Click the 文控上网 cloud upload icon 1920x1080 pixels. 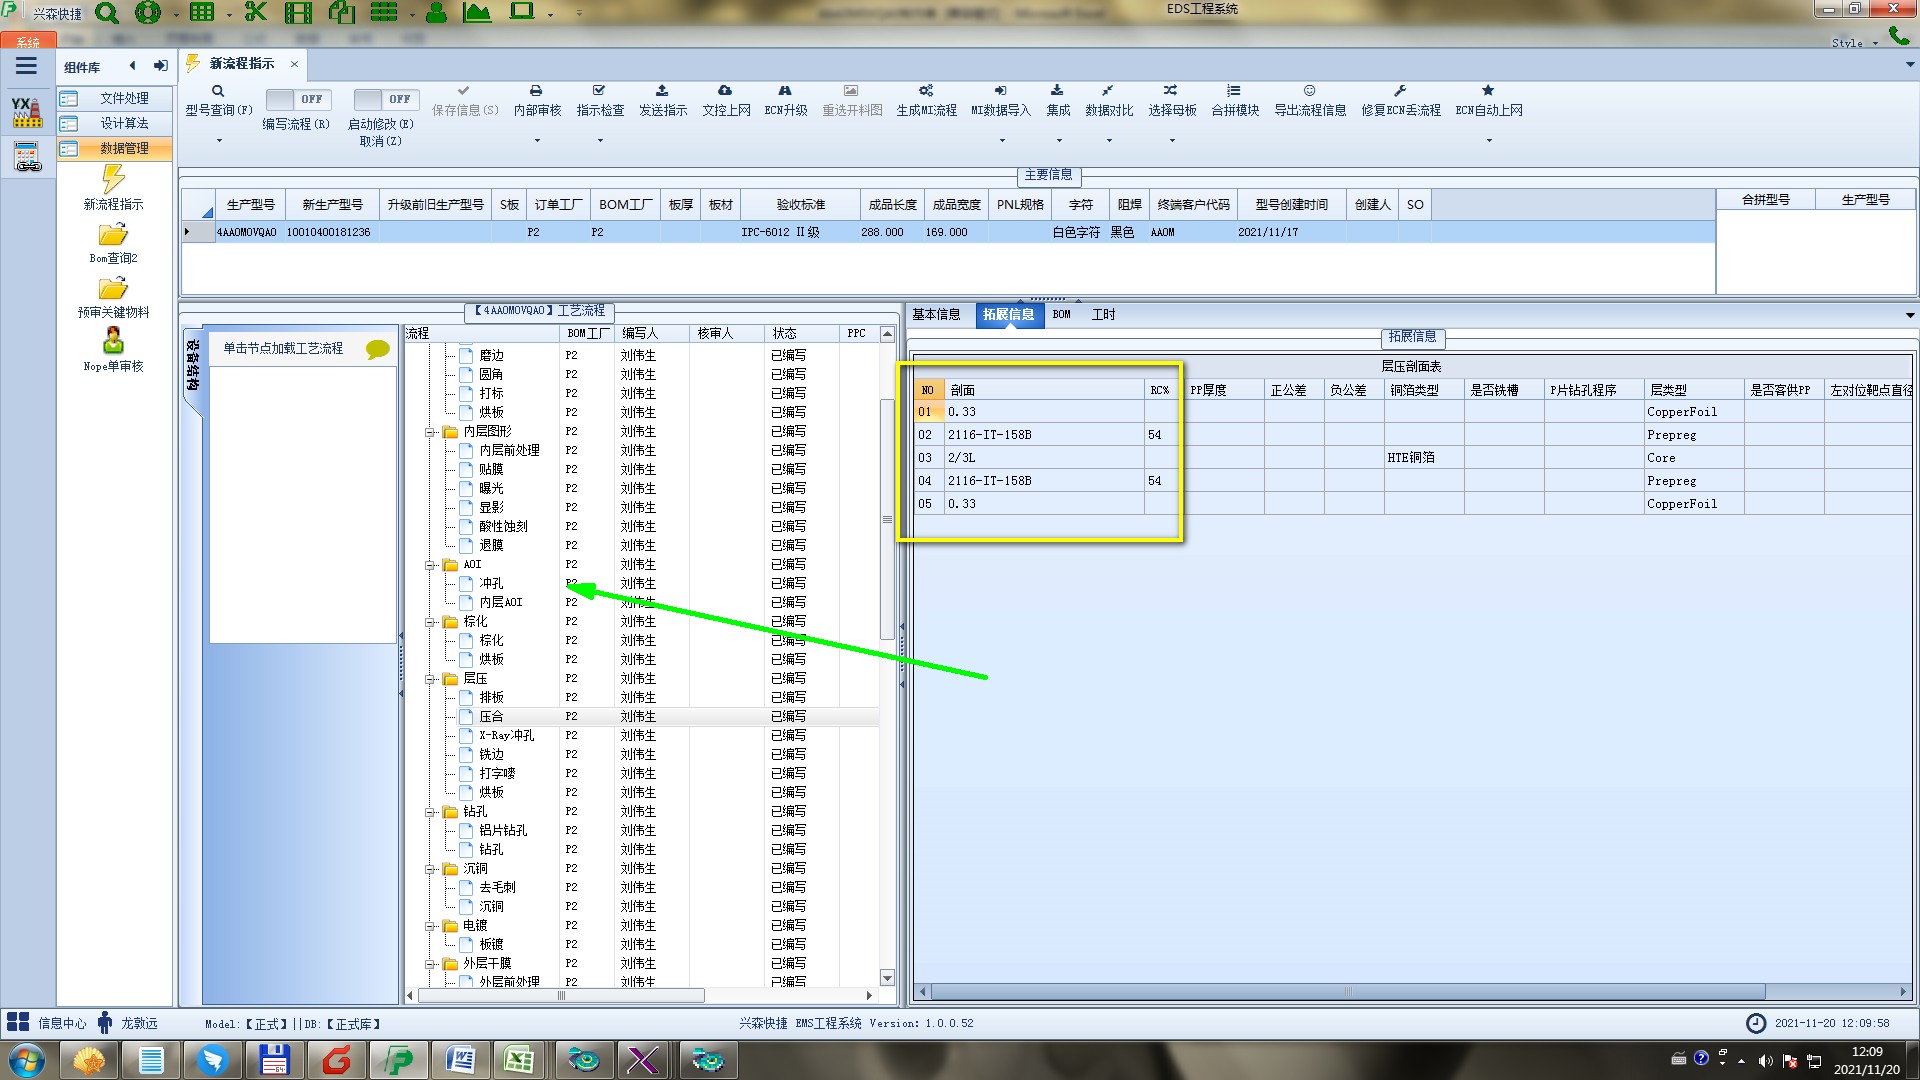tap(725, 91)
